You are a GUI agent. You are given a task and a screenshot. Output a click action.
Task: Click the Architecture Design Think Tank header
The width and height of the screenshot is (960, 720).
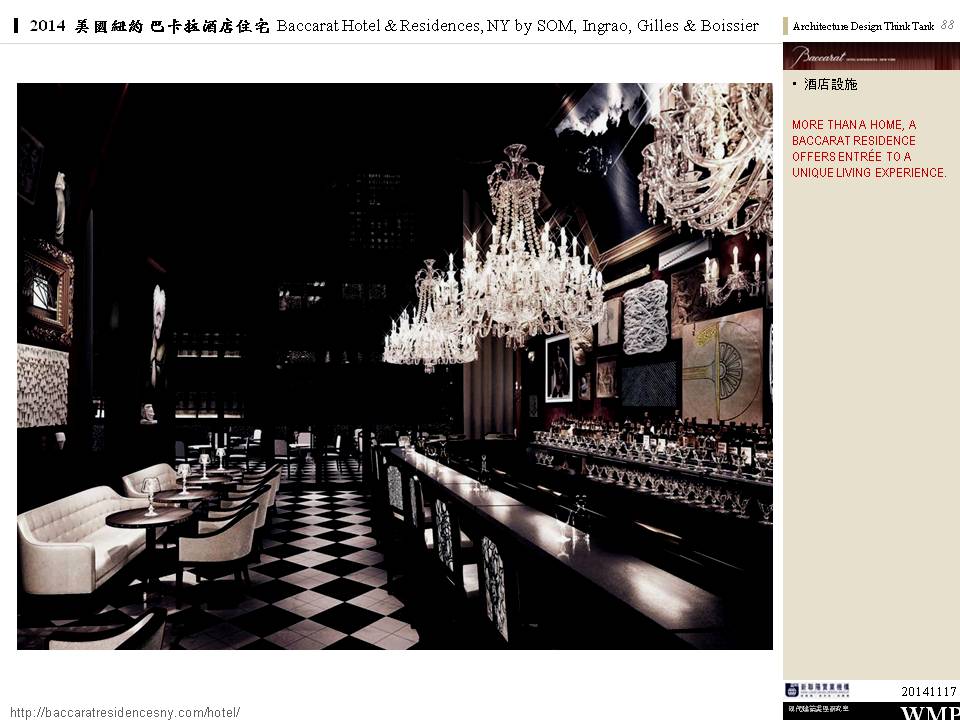862,27
